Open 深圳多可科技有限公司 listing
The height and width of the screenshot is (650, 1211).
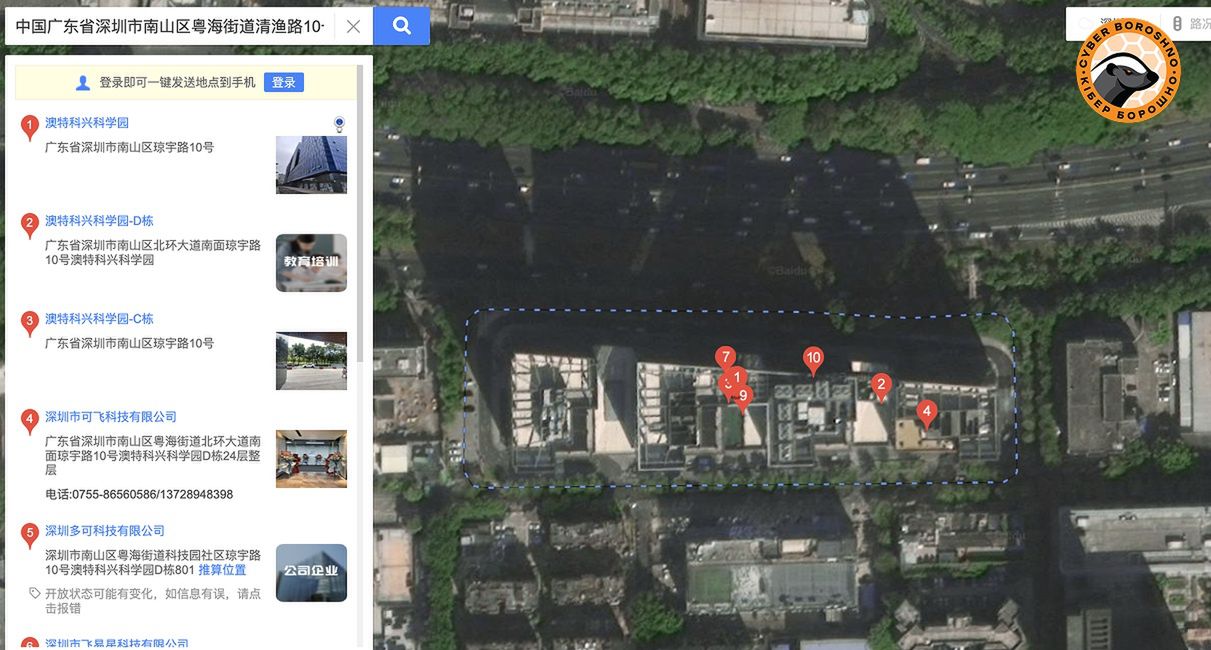click(x=104, y=531)
